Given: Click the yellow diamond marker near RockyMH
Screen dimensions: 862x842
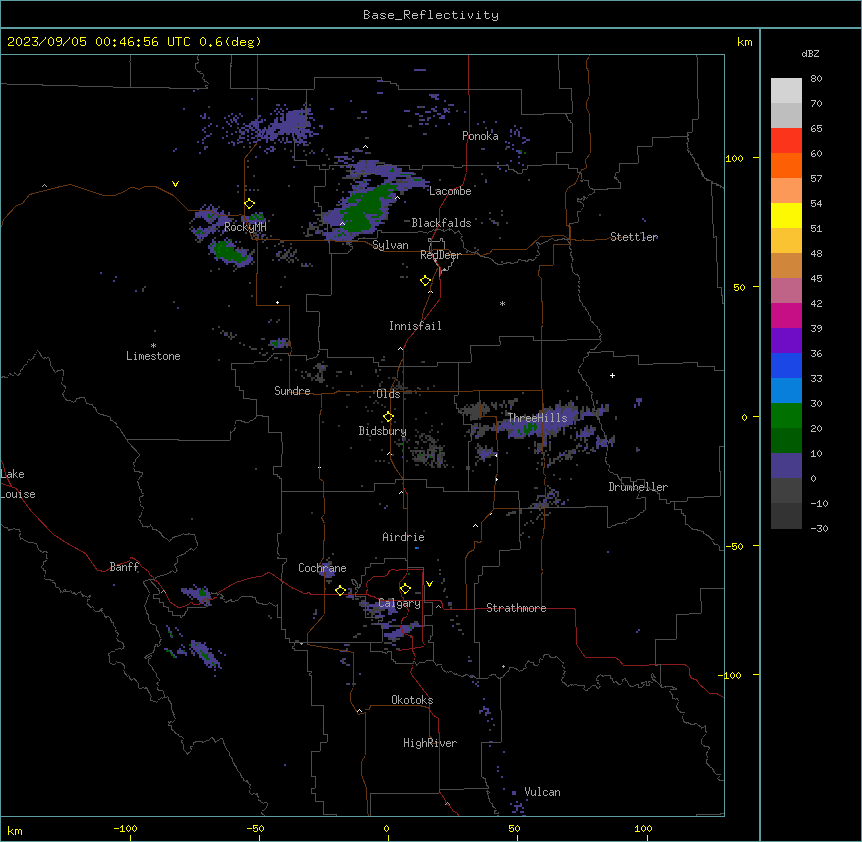Looking at the screenshot, I should coord(250,204).
